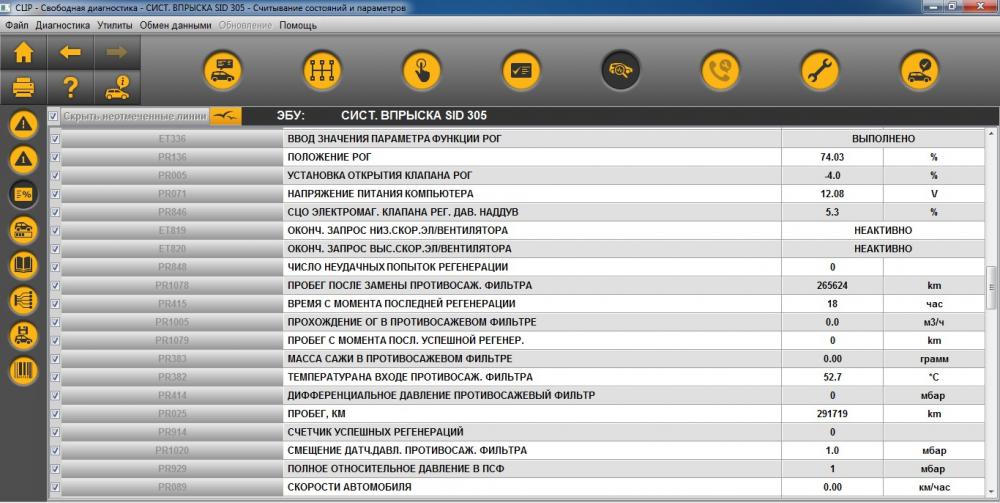Open the wrench repair tool icon

tap(820, 70)
